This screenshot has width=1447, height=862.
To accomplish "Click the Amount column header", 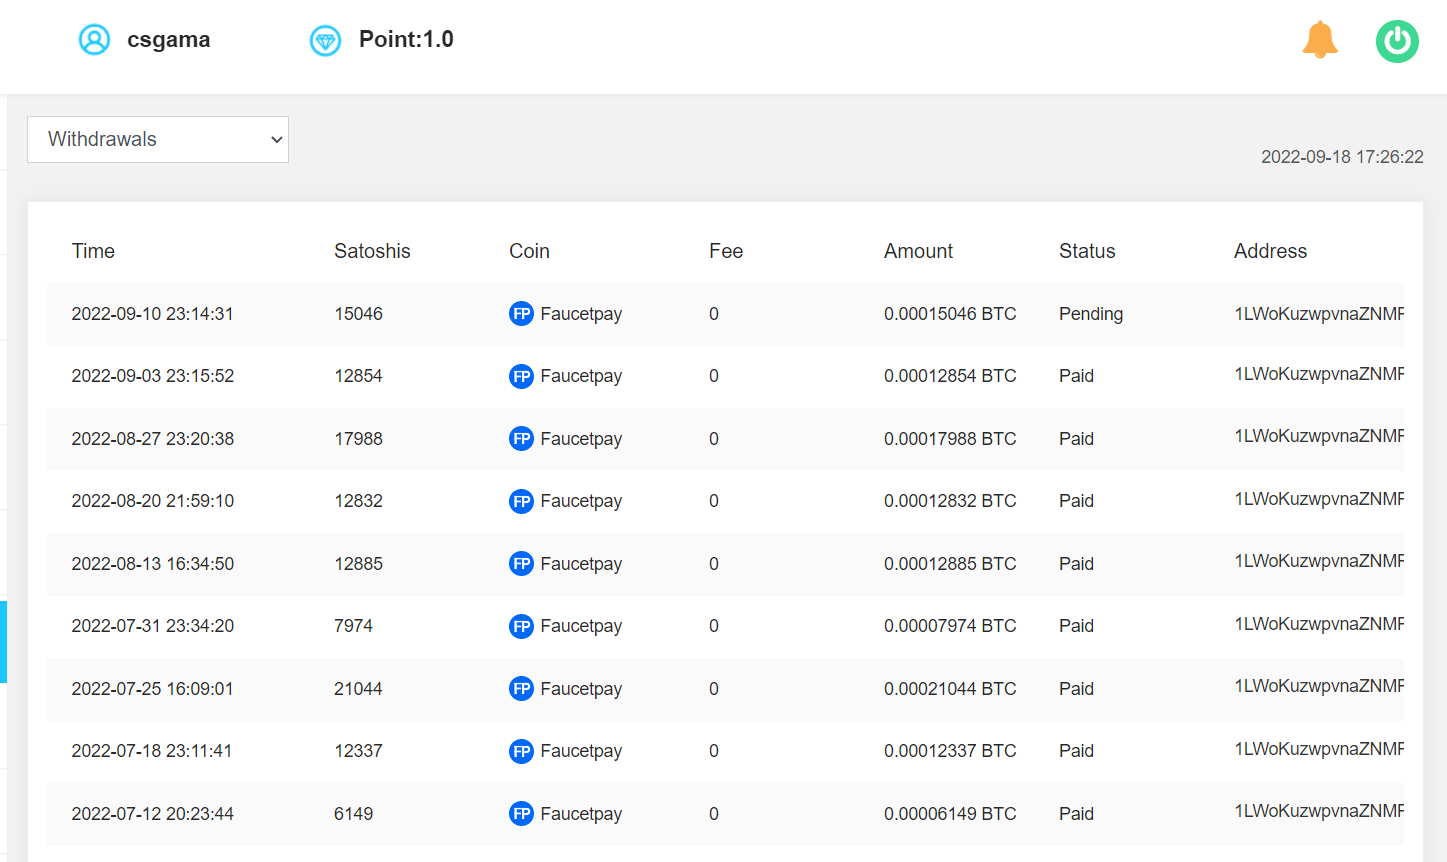I will click(918, 251).
